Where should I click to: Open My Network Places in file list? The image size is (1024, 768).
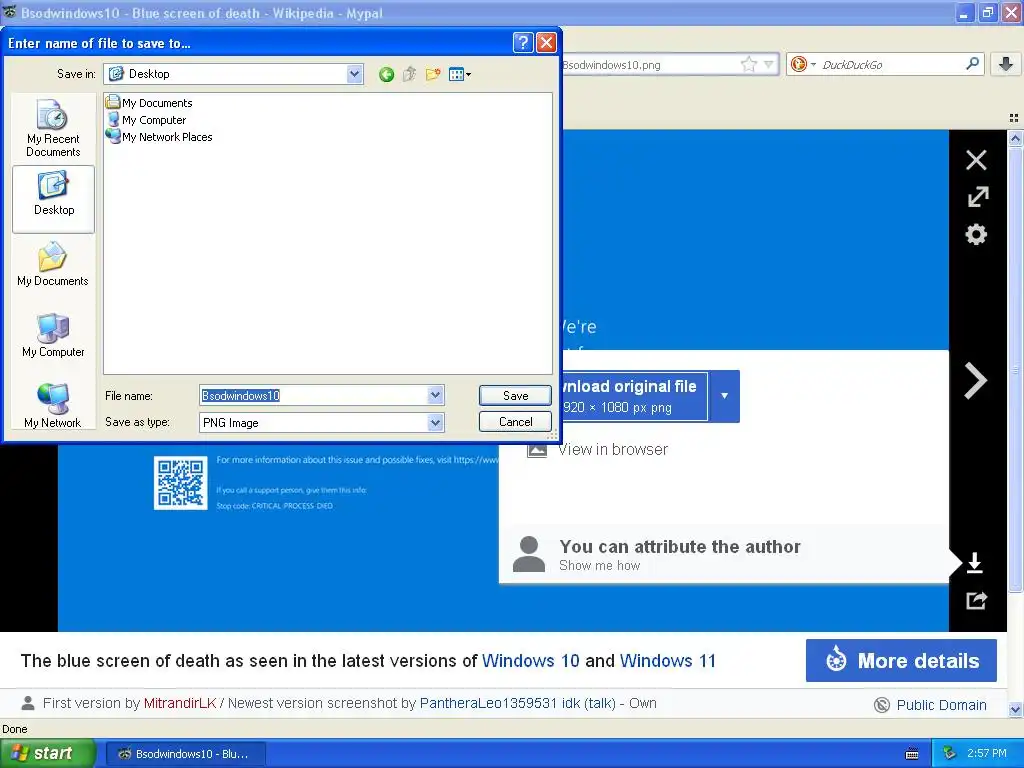click(159, 136)
